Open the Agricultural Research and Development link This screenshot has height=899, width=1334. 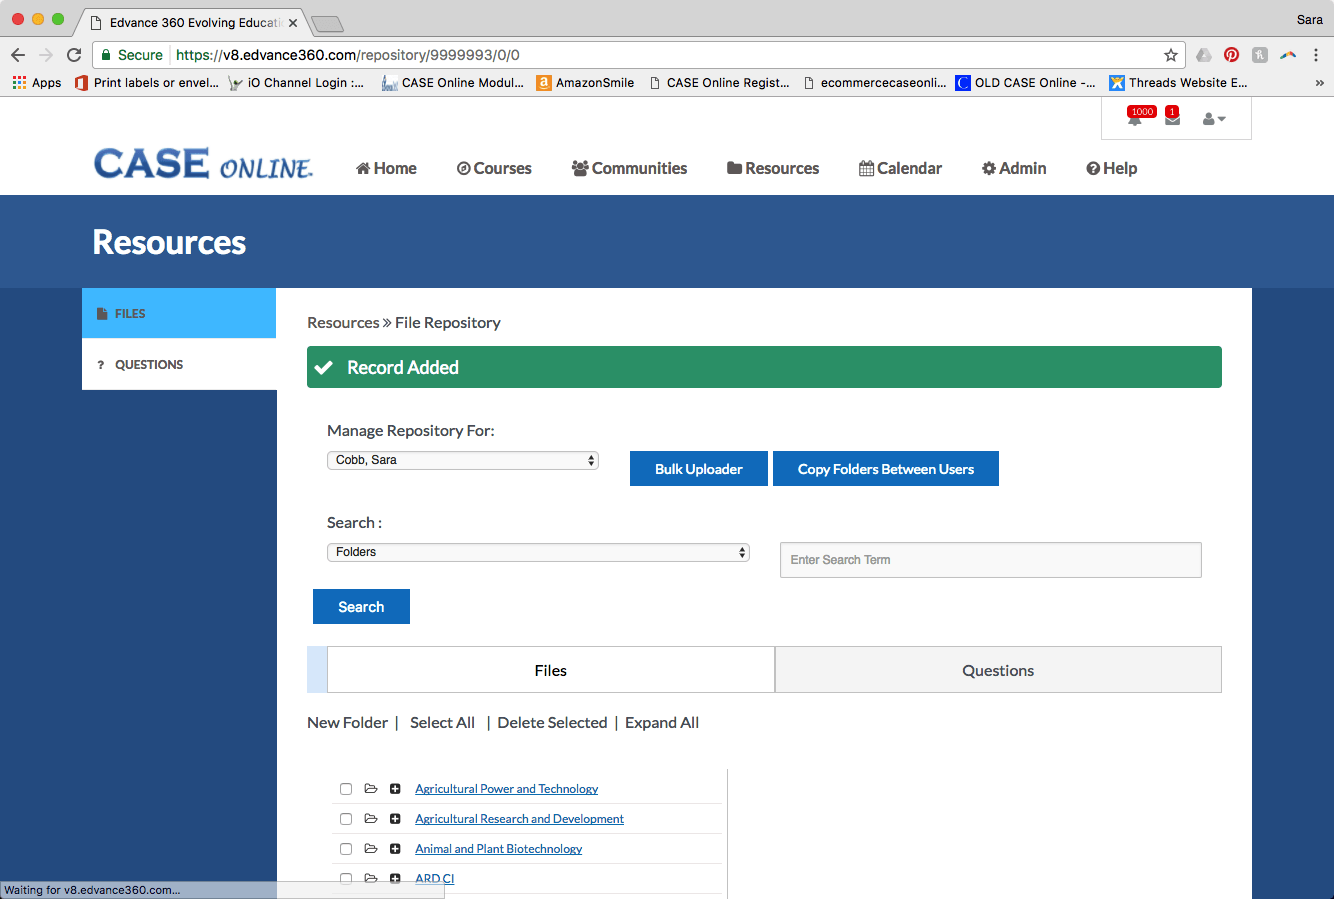tap(519, 819)
